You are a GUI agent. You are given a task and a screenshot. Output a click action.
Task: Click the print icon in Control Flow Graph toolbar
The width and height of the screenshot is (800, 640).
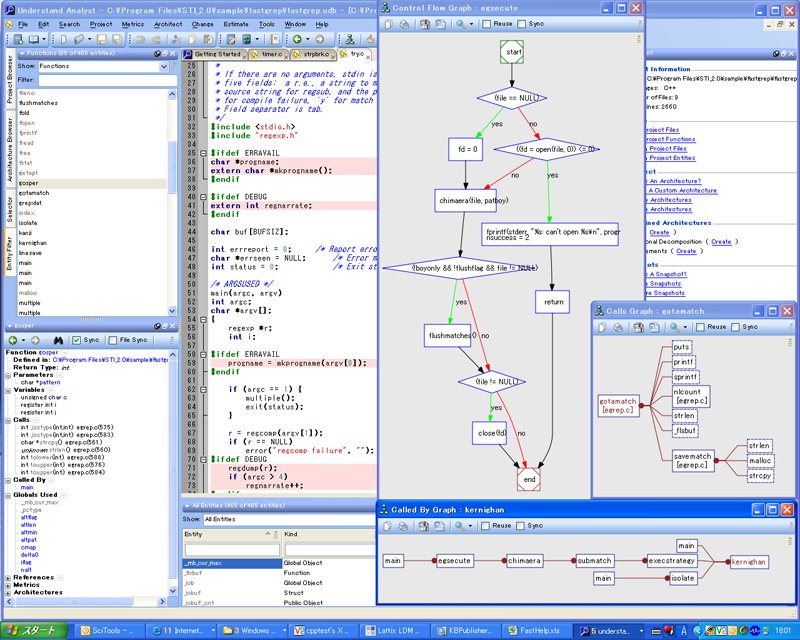point(405,24)
